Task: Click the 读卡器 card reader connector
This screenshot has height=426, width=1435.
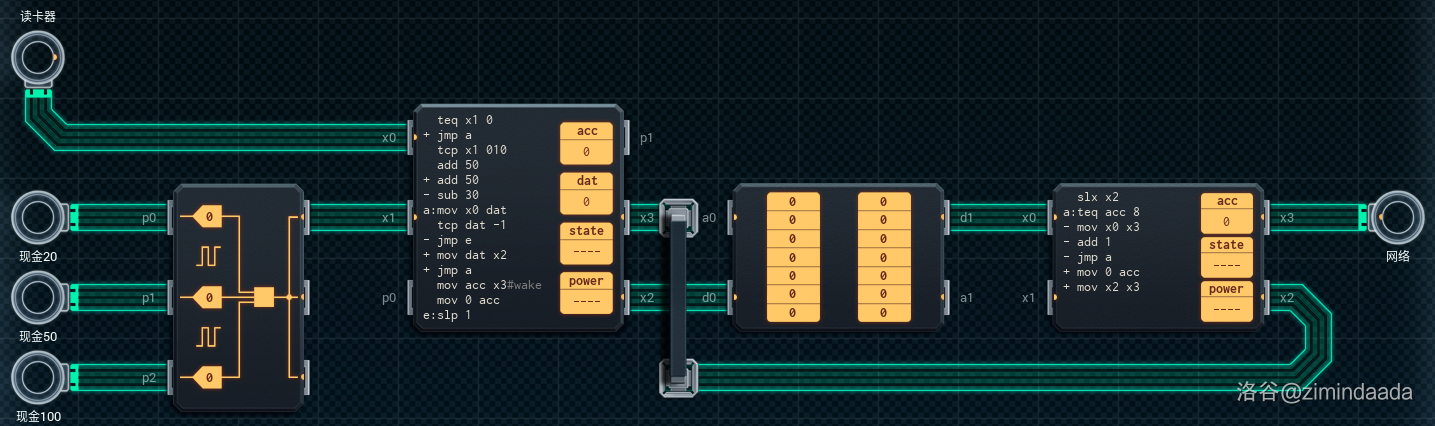Action: pos(38,58)
